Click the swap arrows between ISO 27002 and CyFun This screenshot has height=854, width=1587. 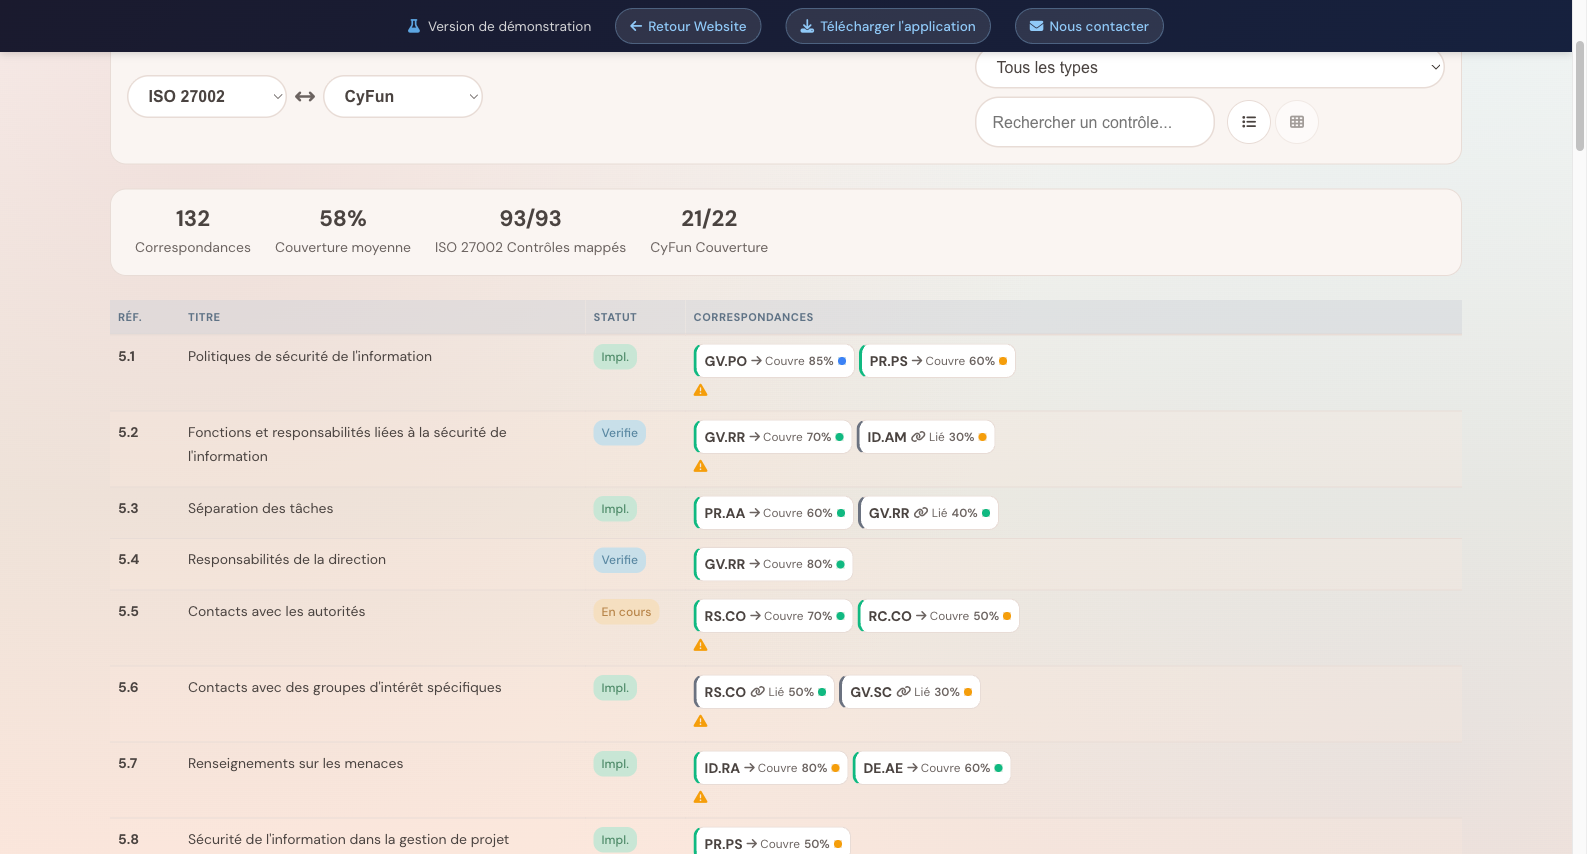(305, 97)
